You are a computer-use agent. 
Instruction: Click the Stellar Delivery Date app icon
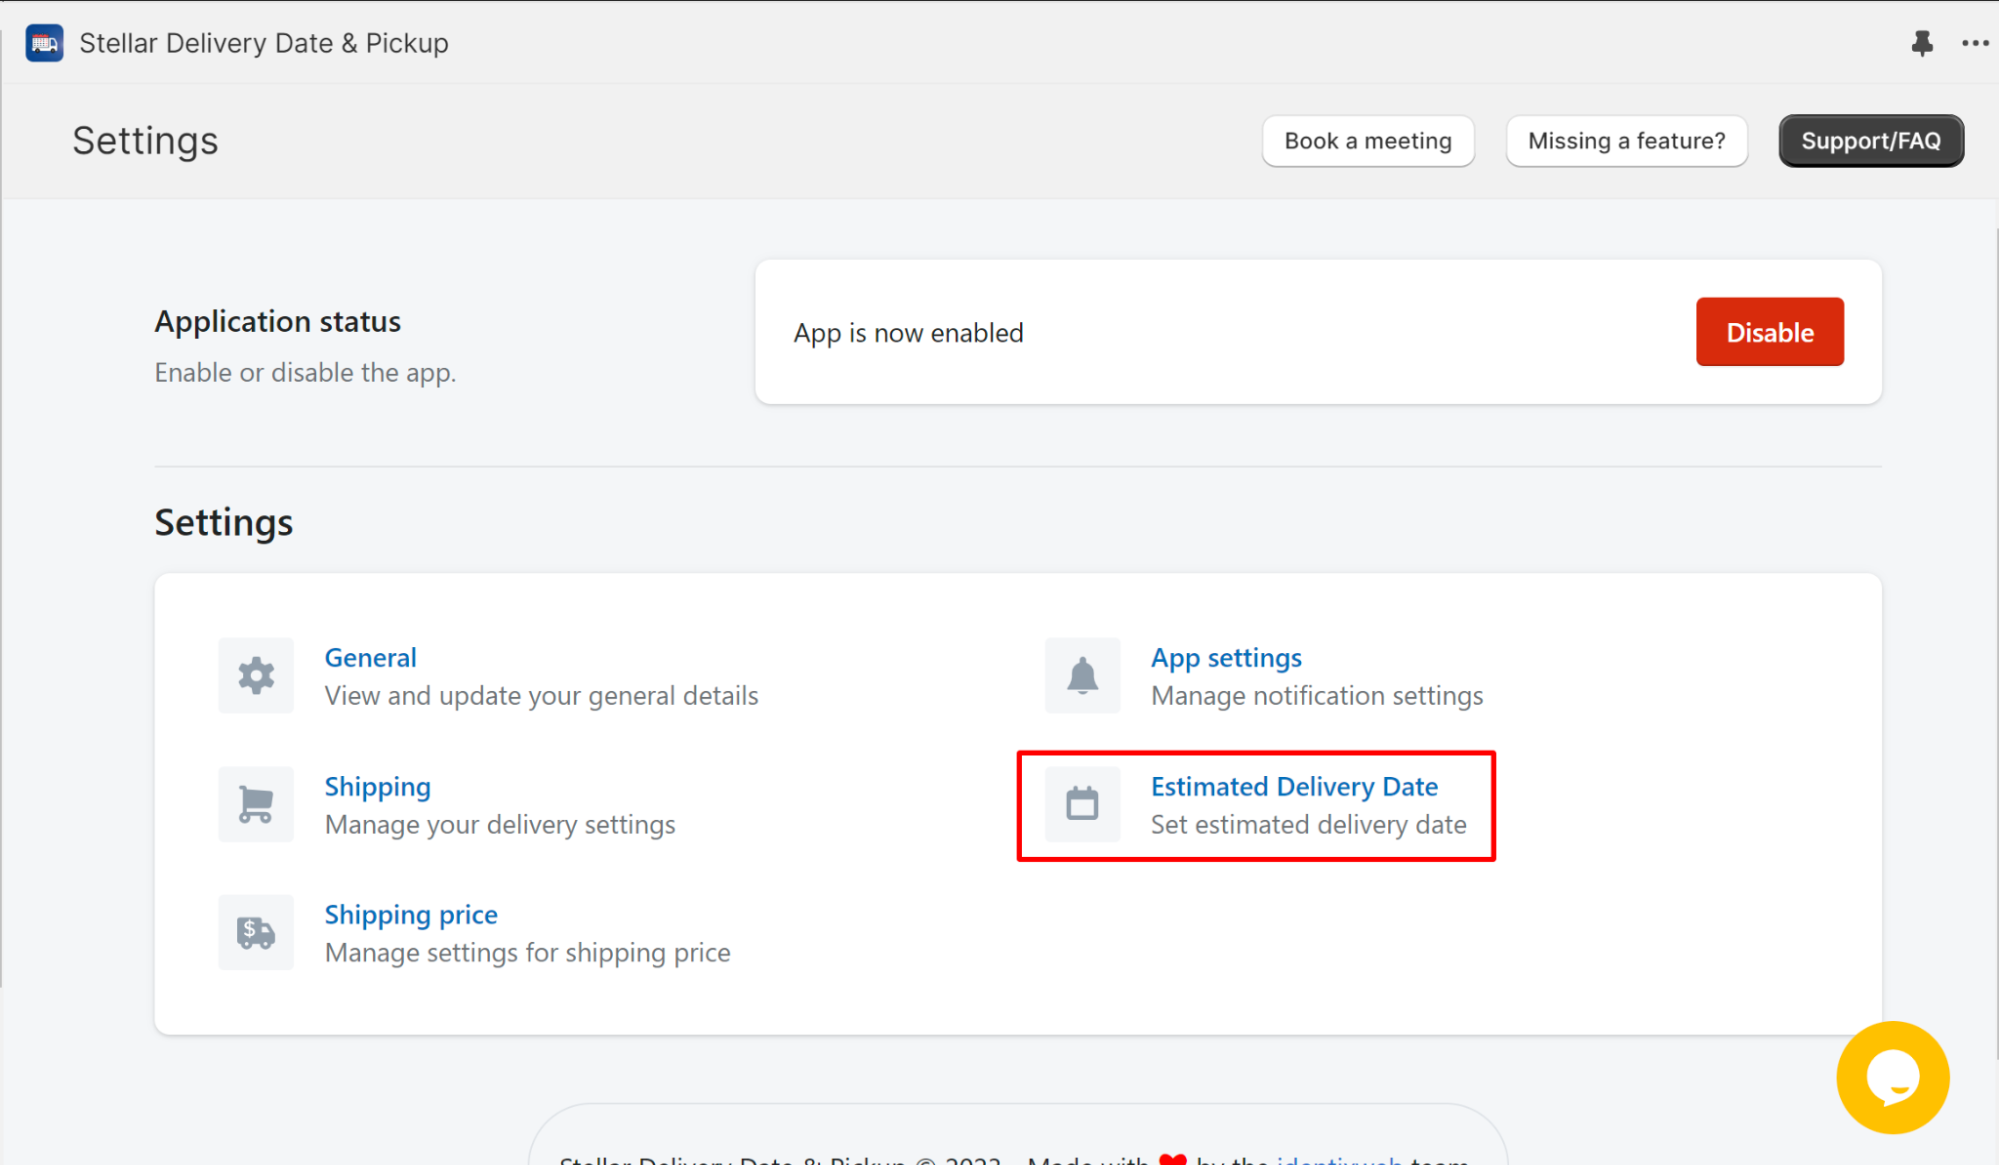[x=44, y=43]
